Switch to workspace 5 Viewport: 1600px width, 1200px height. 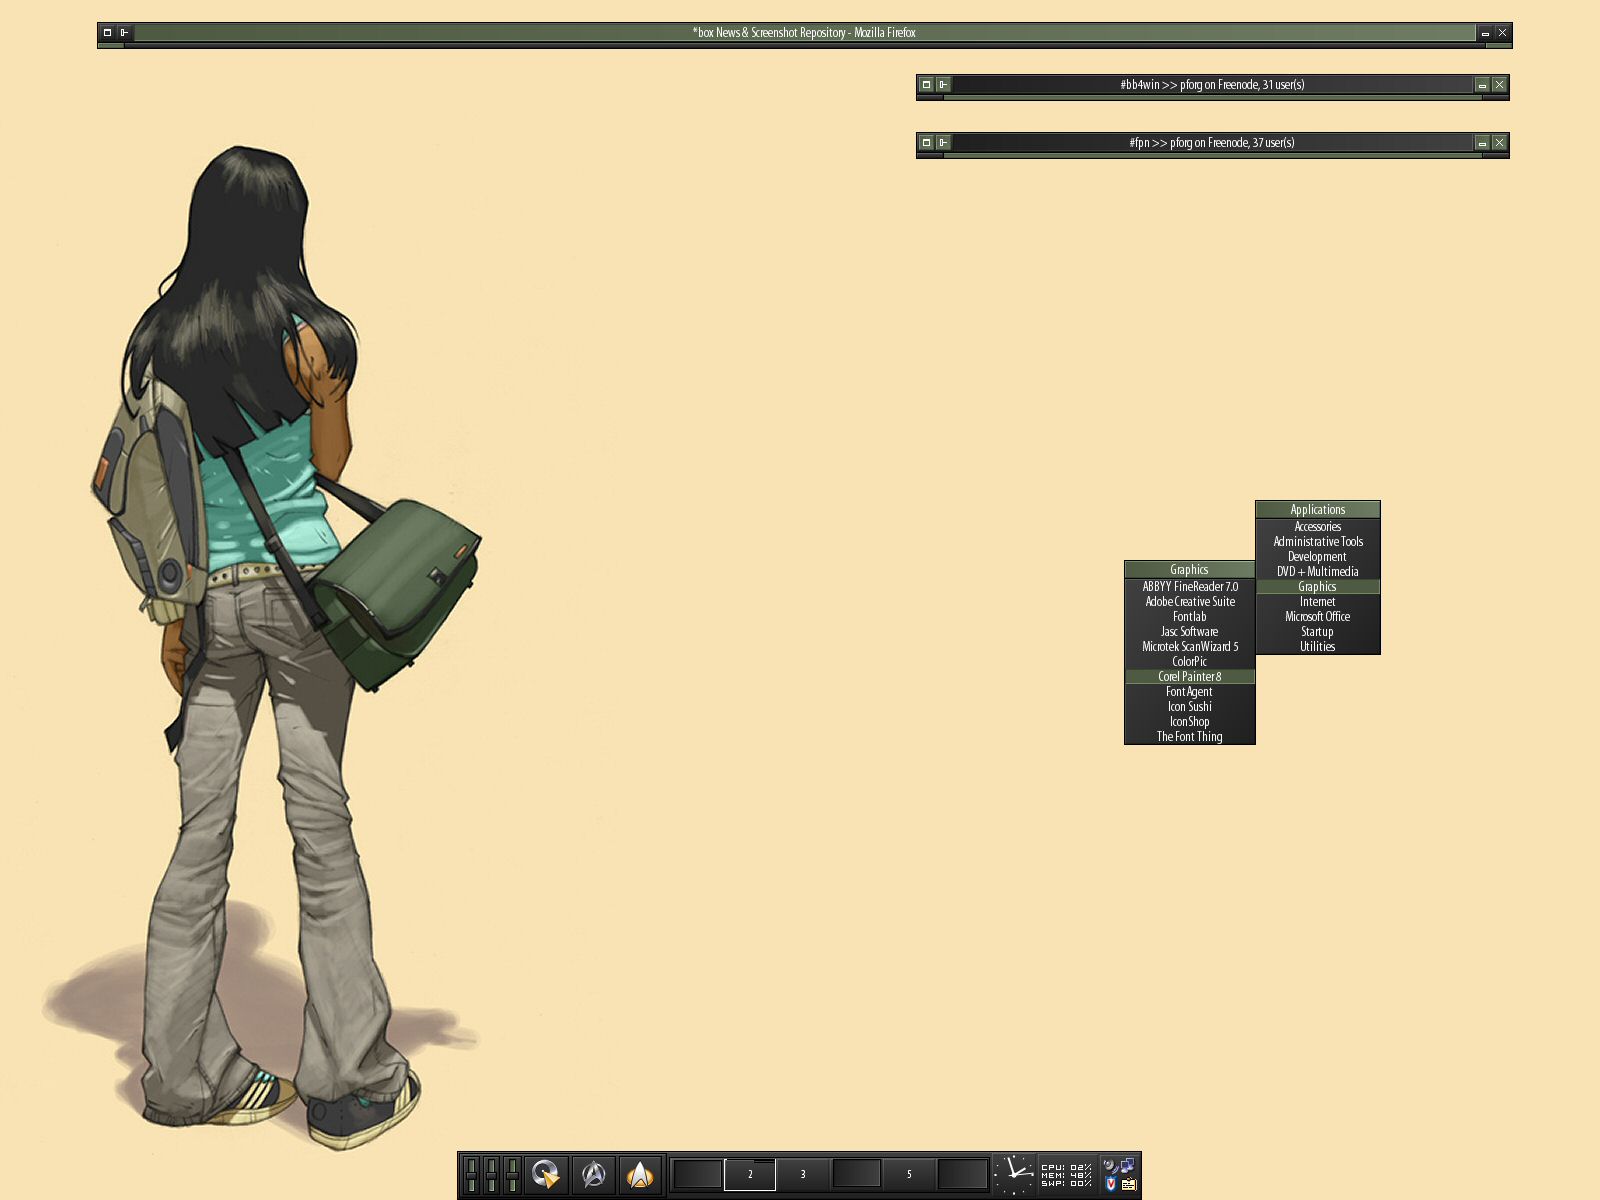pos(909,1174)
